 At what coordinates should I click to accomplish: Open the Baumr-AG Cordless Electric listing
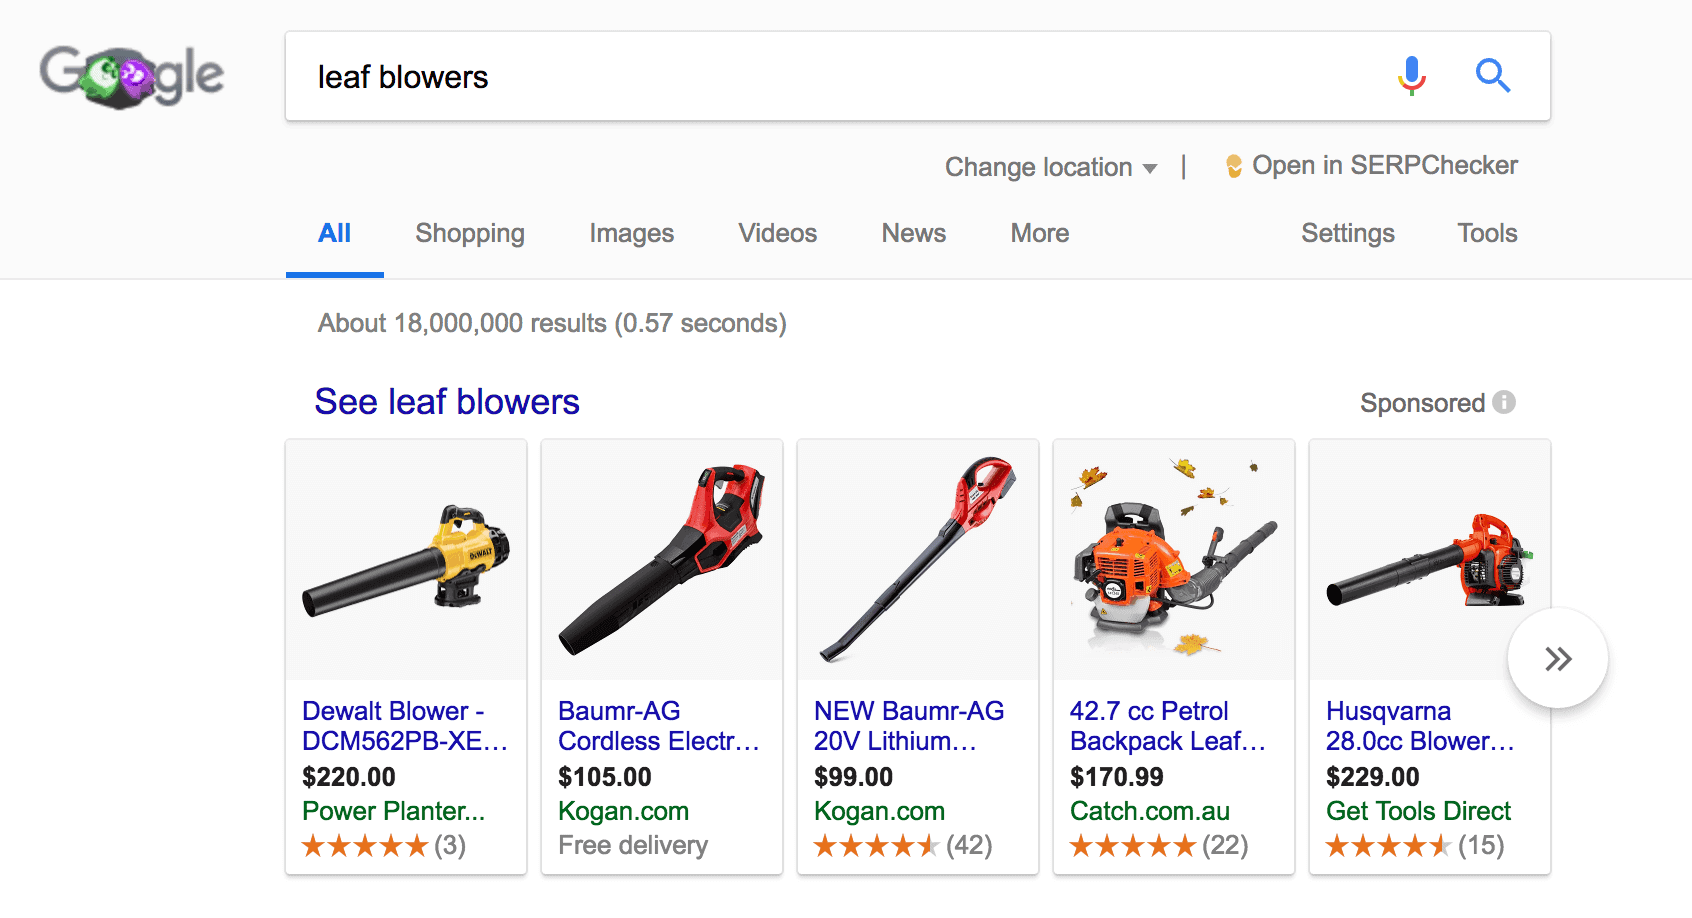pyautogui.click(x=658, y=726)
